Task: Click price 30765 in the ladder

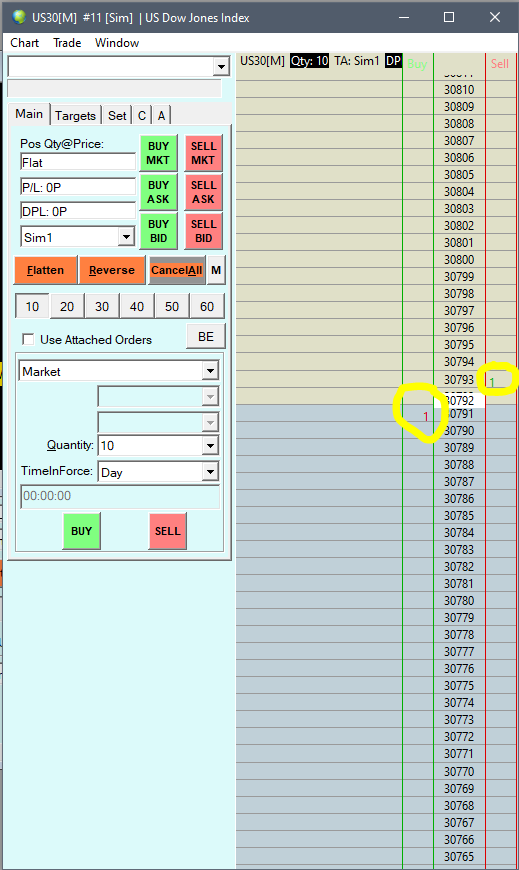Action: [x=459, y=856]
